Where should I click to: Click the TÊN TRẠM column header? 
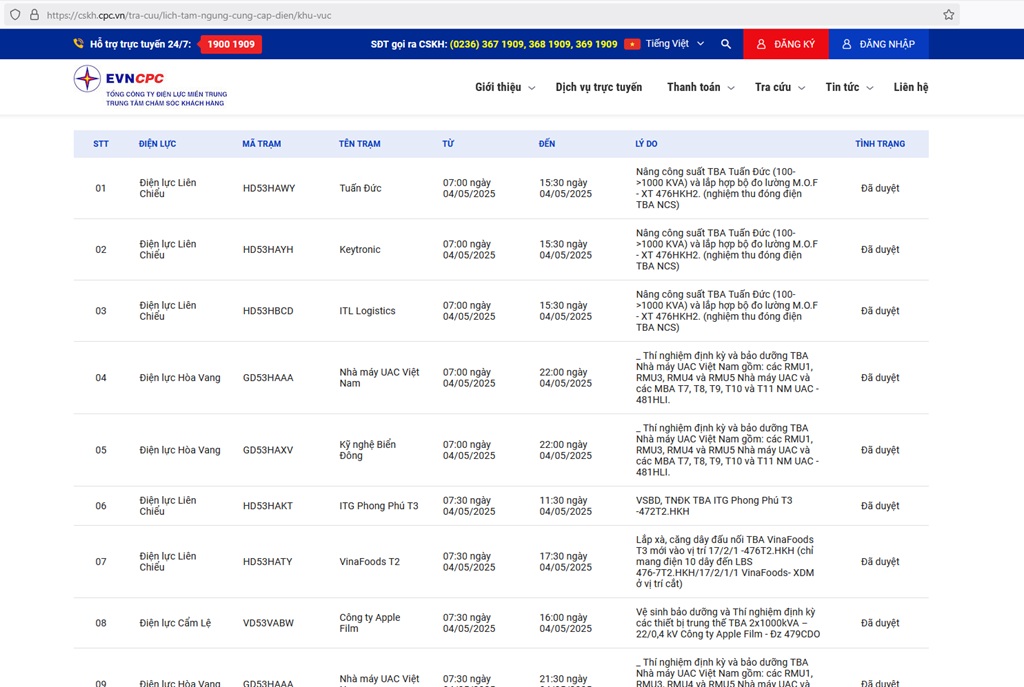[x=359, y=144]
